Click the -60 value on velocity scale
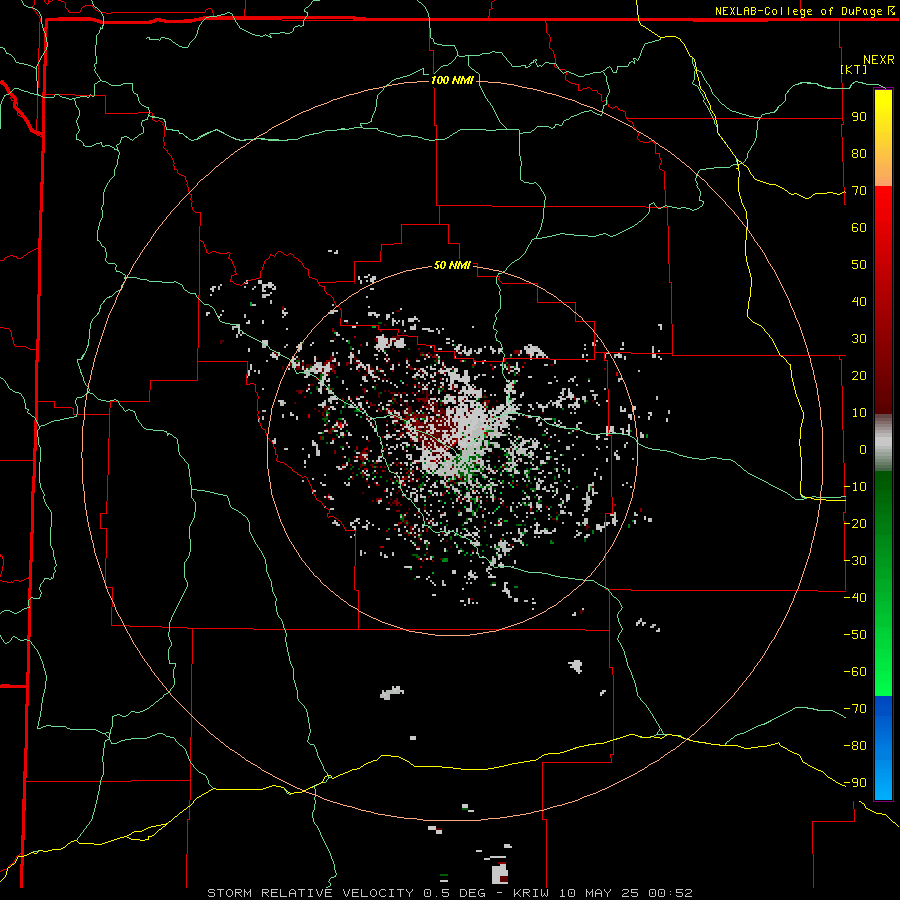This screenshot has height=900, width=900. pyautogui.click(x=855, y=672)
